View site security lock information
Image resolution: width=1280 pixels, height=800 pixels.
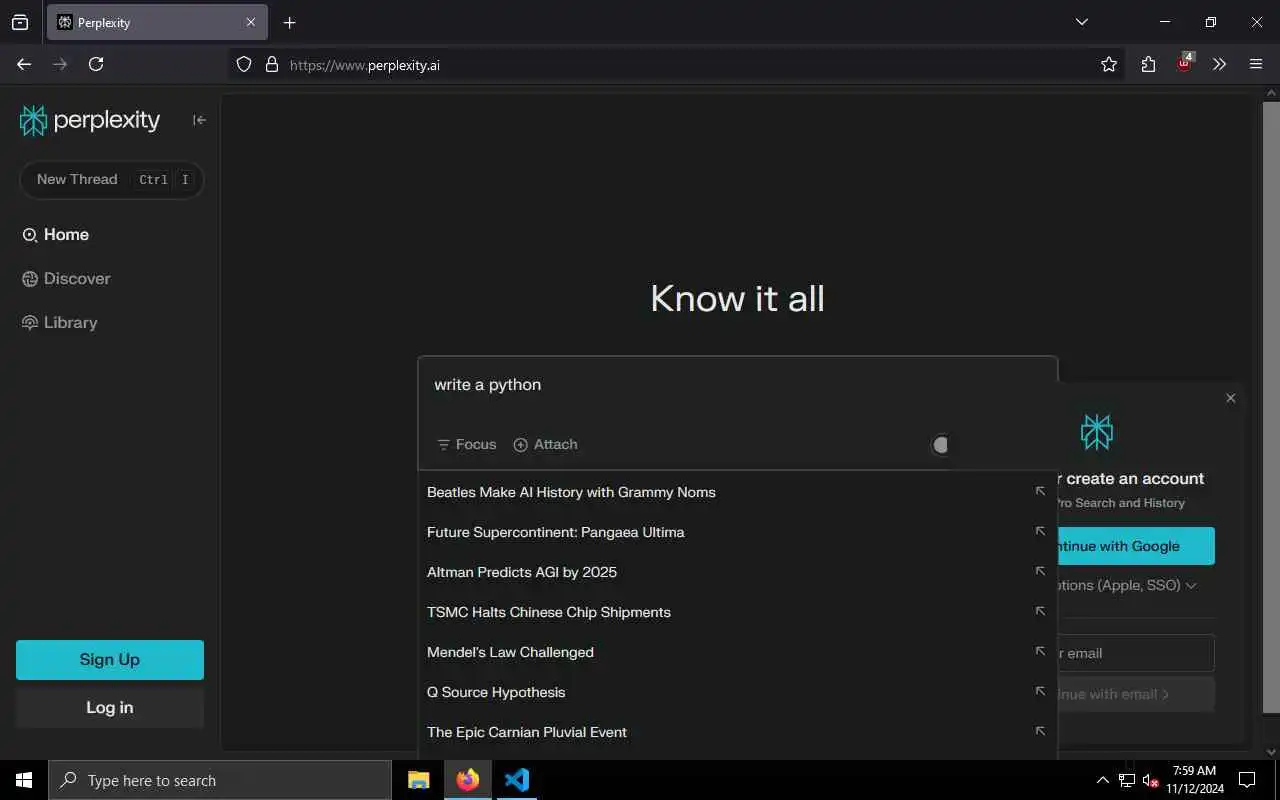pos(271,64)
